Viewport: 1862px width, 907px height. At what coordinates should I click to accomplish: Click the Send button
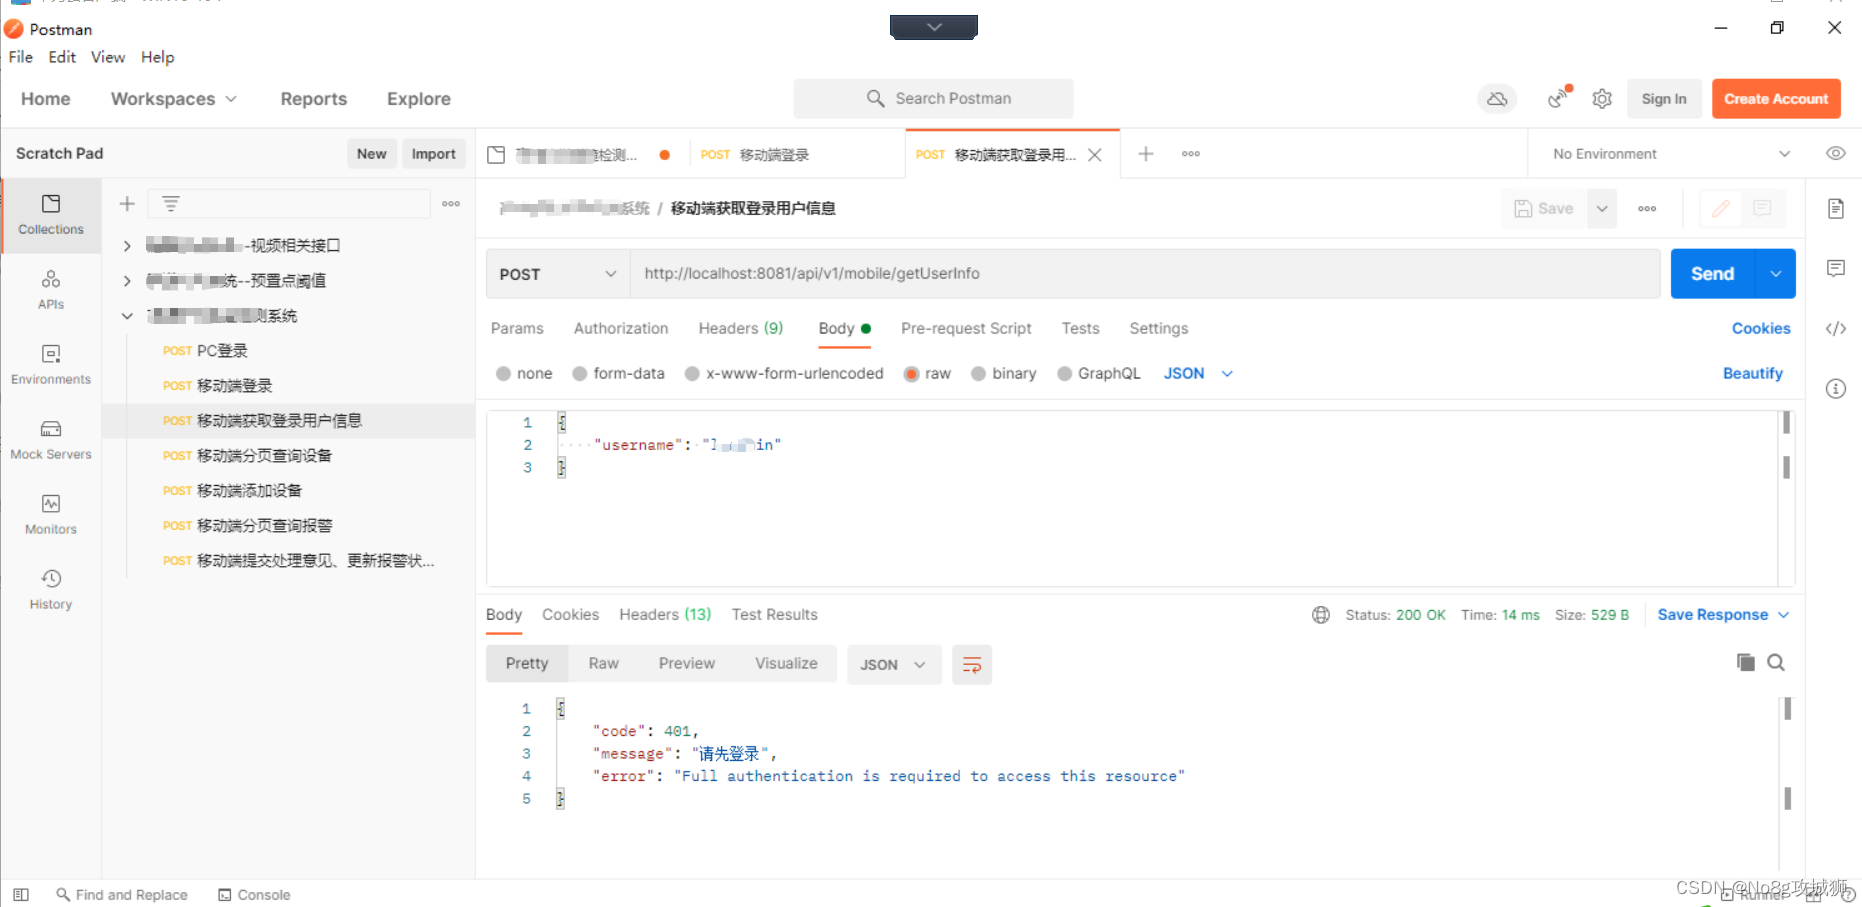(1713, 274)
